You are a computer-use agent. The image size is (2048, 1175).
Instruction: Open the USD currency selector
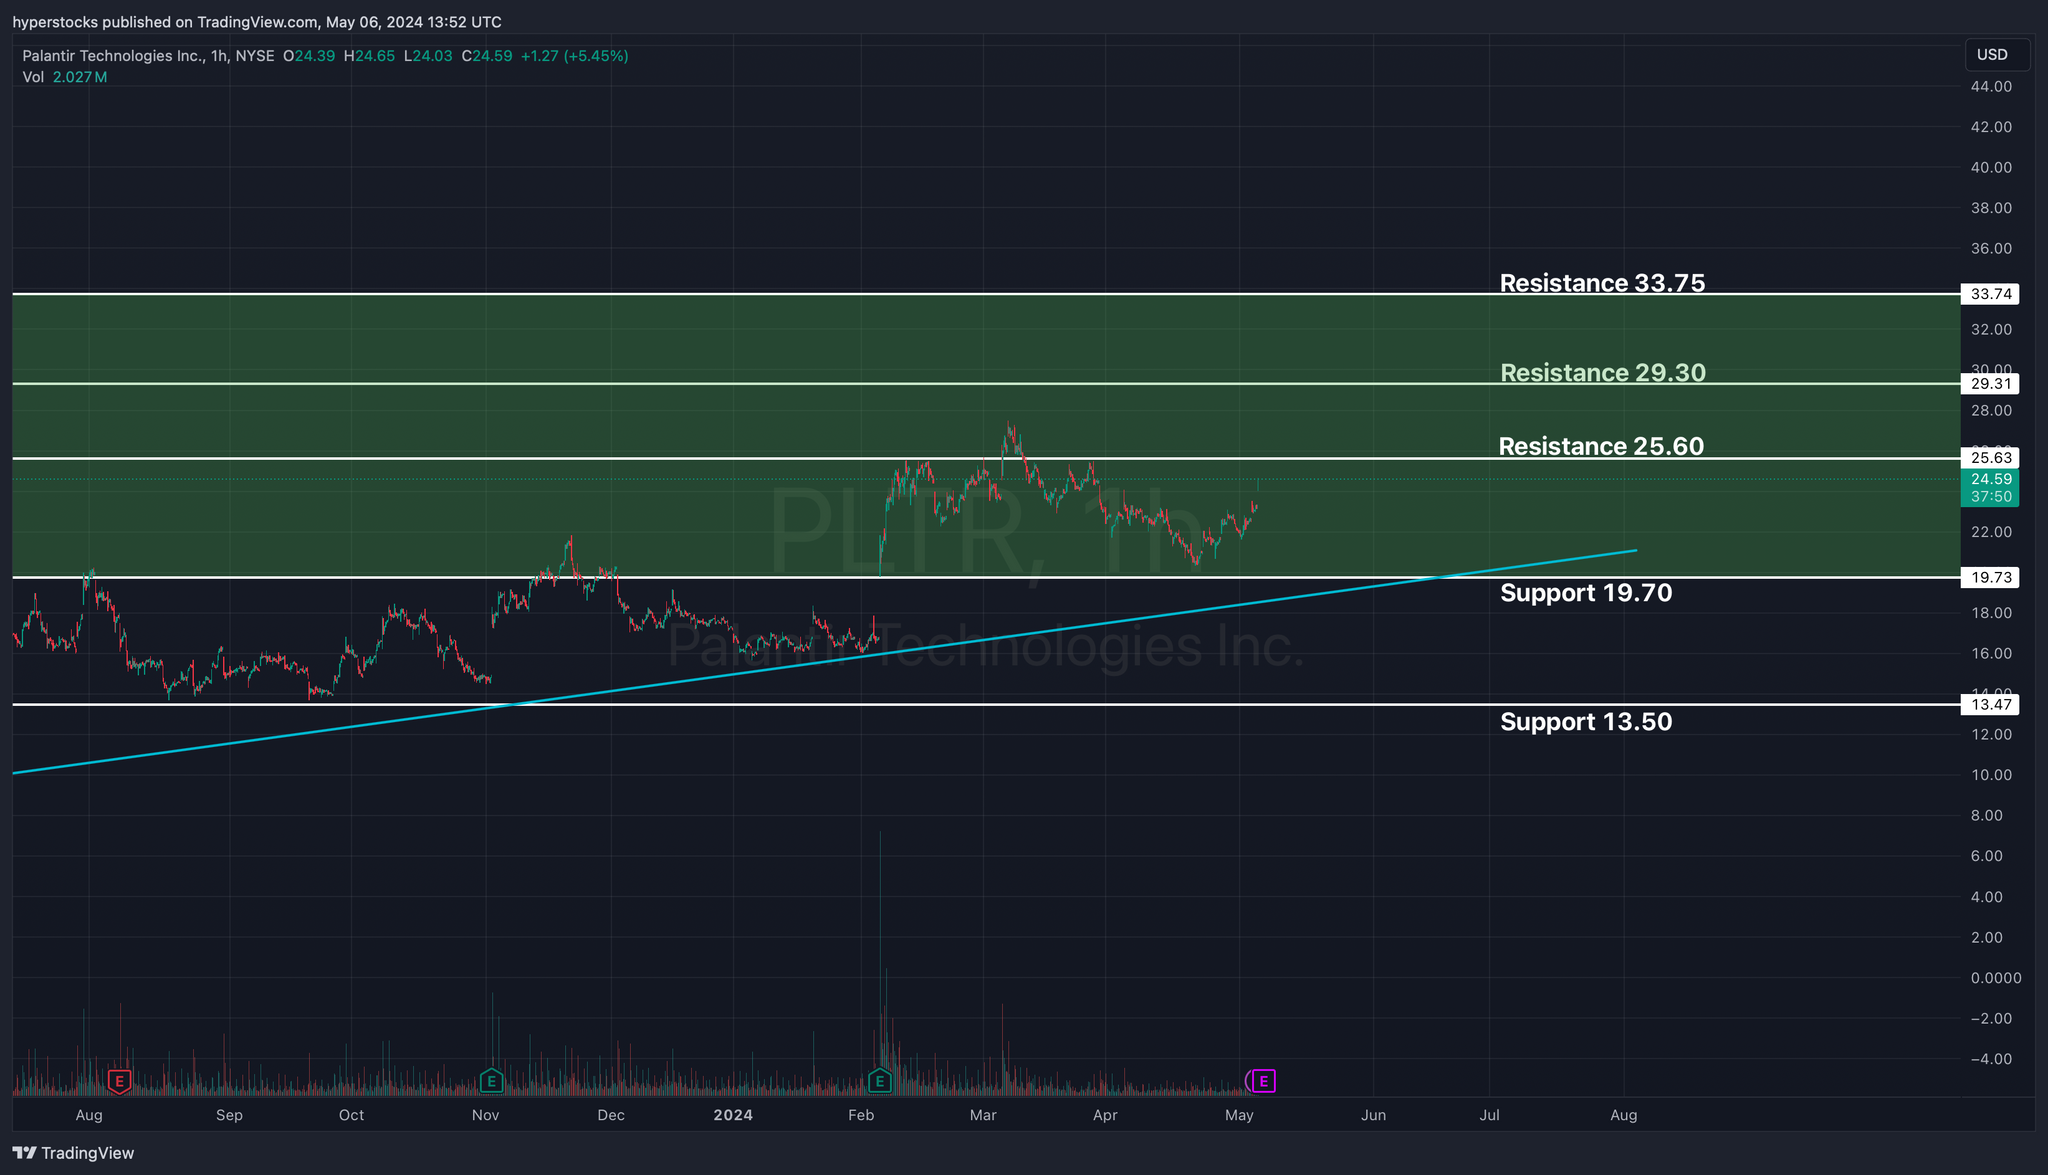tap(1995, 55)
